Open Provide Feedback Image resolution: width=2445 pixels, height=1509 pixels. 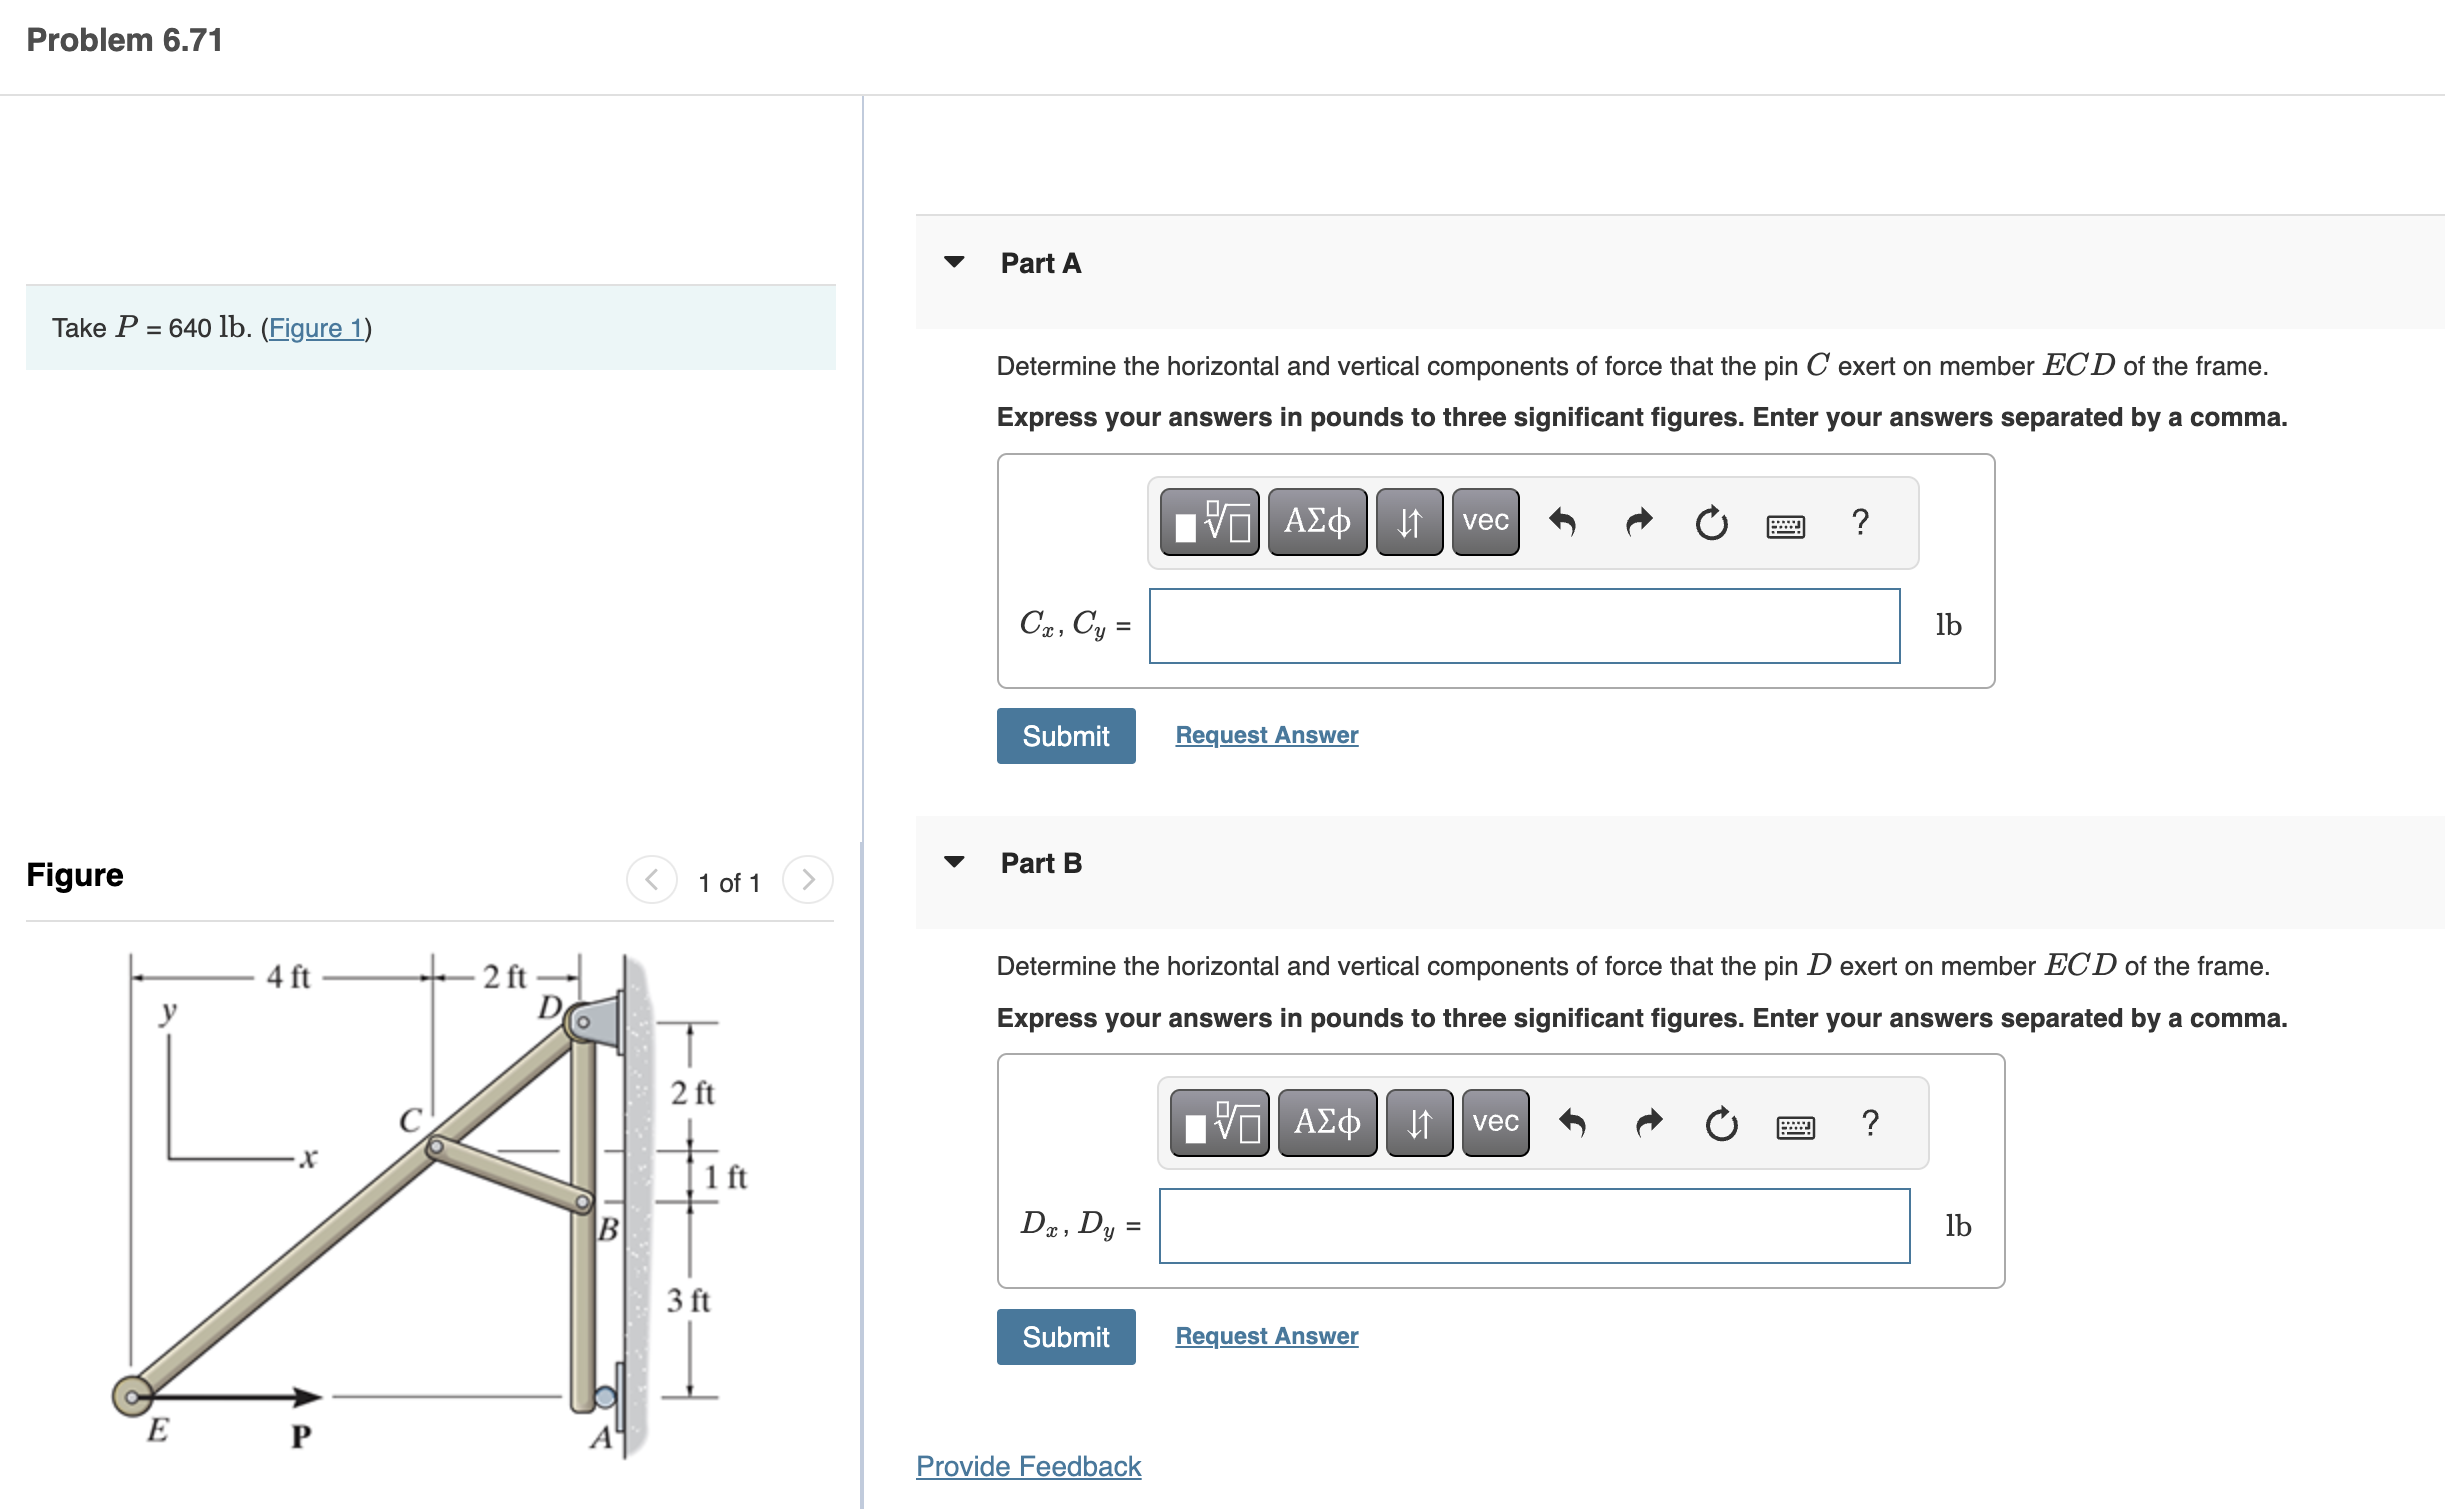pos(1028,1466)
